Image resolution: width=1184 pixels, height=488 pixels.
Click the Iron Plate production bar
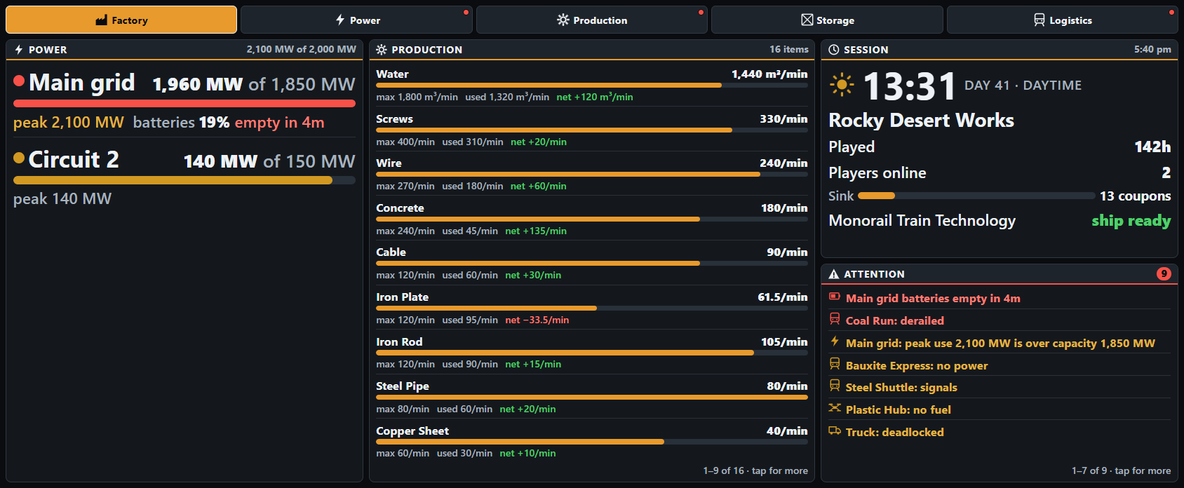click(x=592, y=308)
